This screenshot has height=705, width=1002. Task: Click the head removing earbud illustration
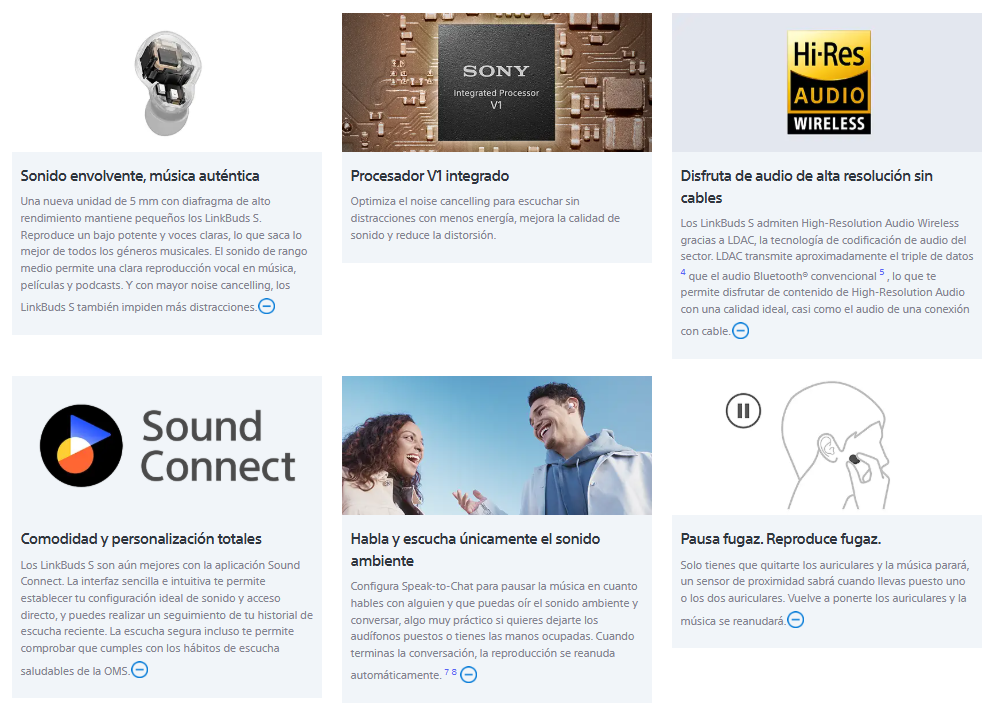tap(835, 445)
